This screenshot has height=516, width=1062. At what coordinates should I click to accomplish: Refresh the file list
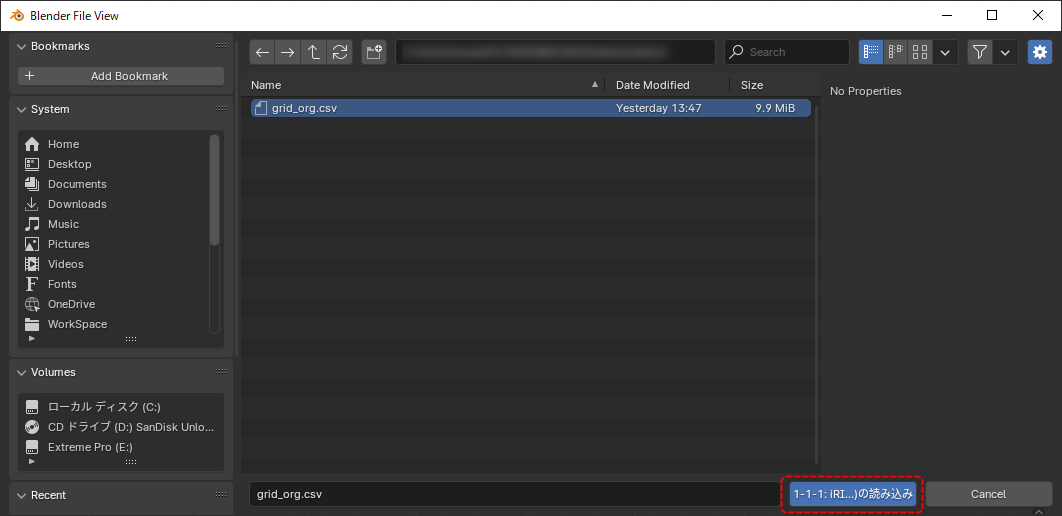pos(339,52)
